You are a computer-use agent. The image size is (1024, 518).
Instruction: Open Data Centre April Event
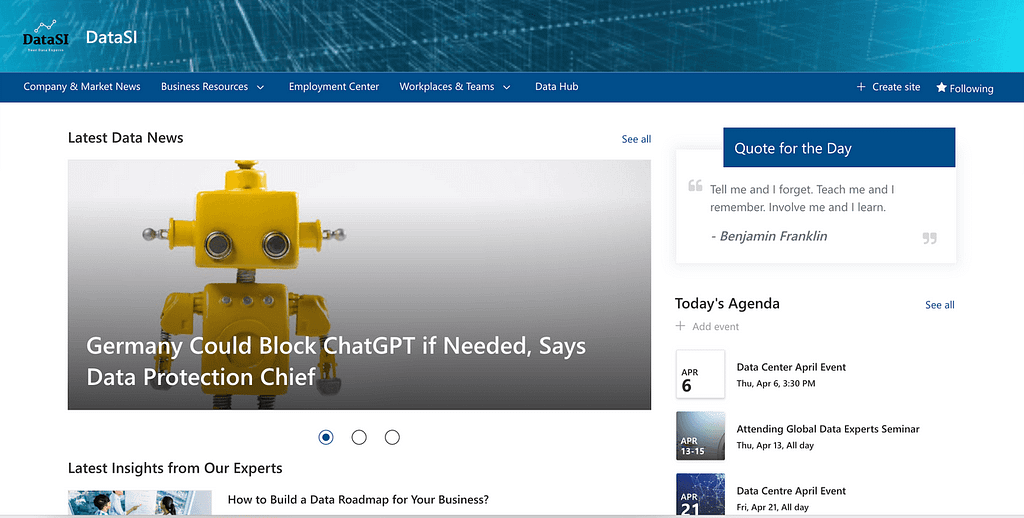click(791, 491)
